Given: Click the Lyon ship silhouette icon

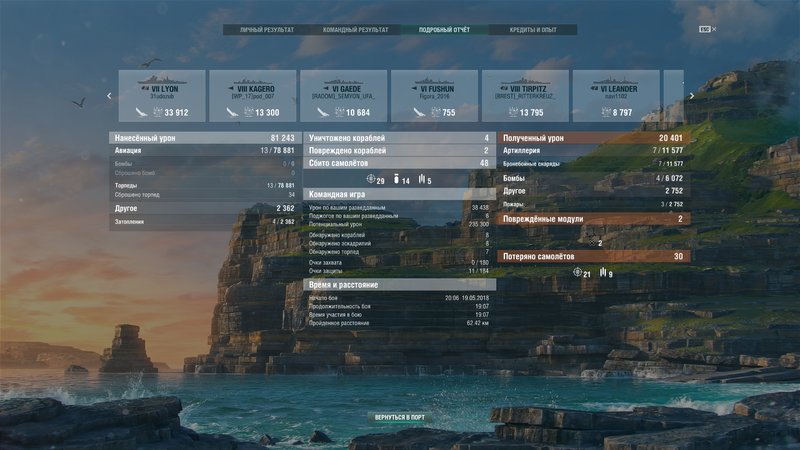Looking at the screenshot, I should tap(162, 80).
